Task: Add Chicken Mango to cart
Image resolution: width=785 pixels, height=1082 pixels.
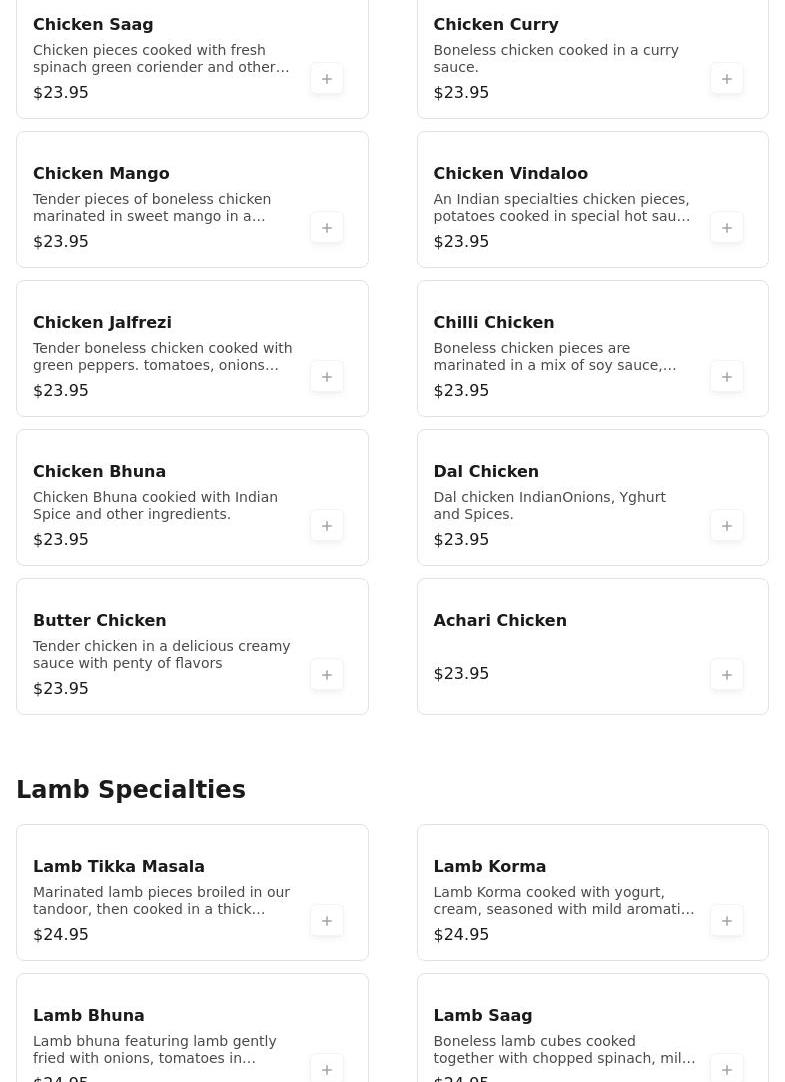Action: (327, 228)
